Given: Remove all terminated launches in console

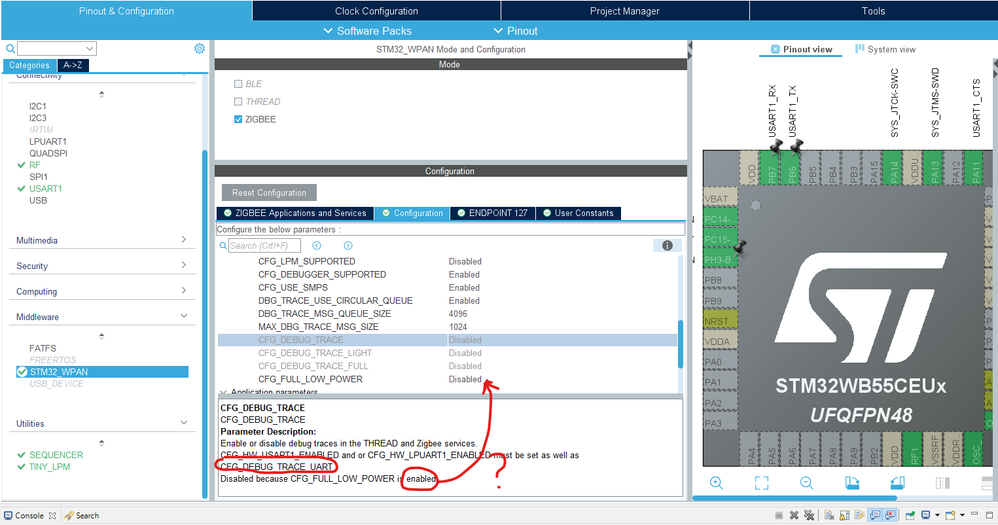Looking at the screenshot, I should click(x=809, y=515).
